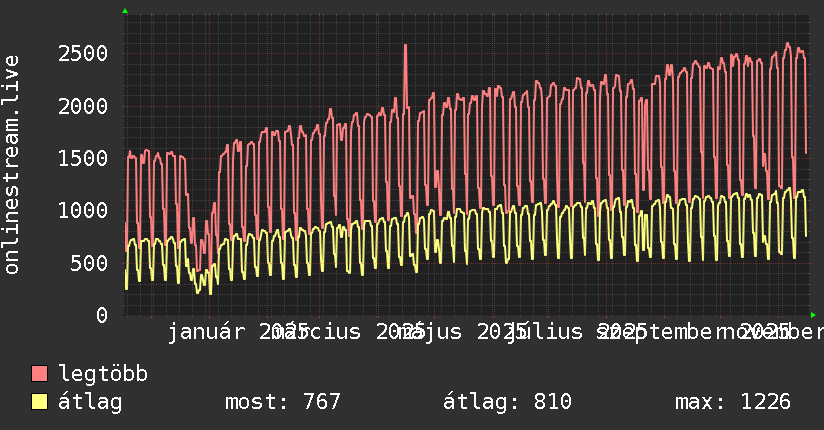Click the "július 2025" x-axis label
This screenshot has width=824, height=430.
click(x=565, y=331)
